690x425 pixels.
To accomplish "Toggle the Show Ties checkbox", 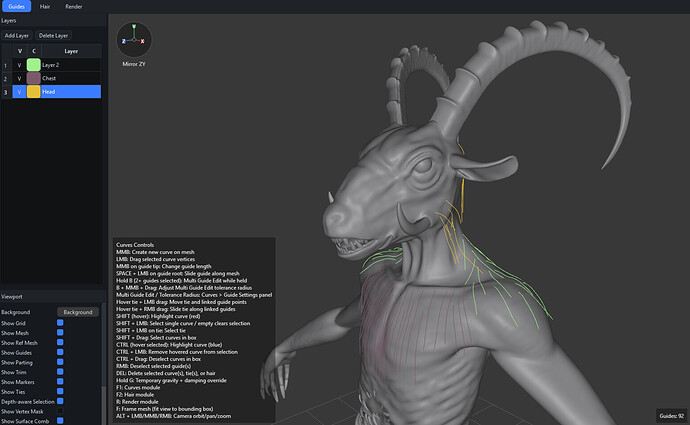I will (x=60, y=391).
